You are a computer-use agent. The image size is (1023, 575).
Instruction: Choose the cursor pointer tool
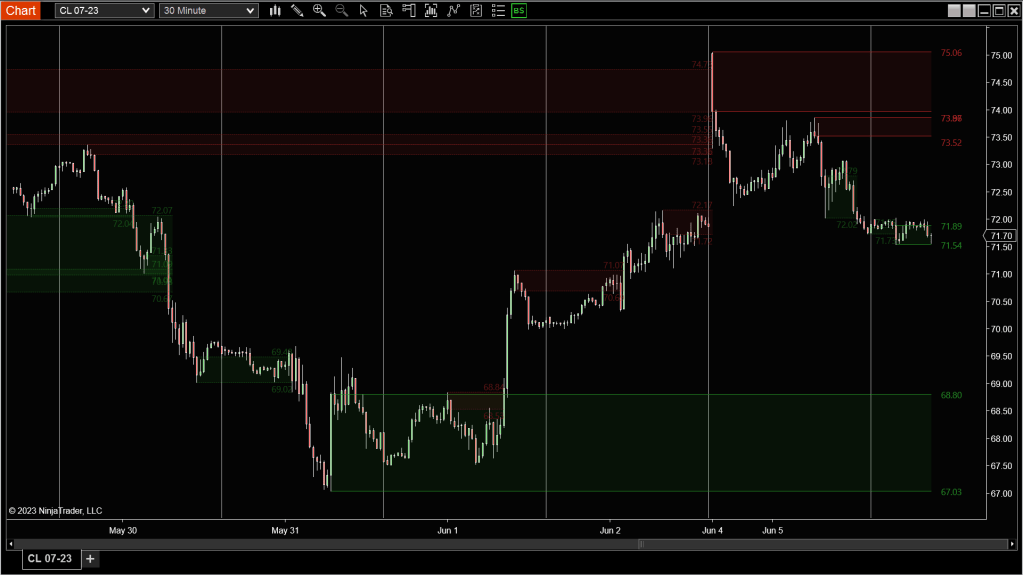pos(363,10)
